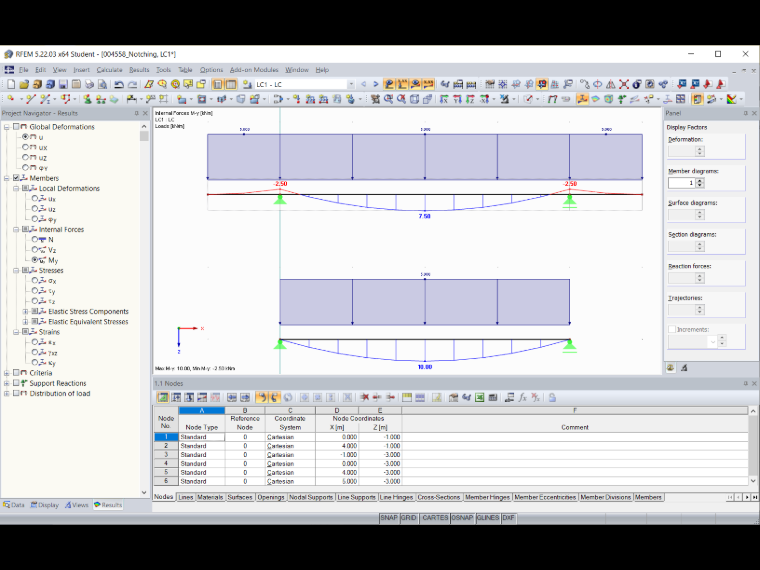Click the Member diagrams factor input field
760x570 pixels.
point(681,183)
